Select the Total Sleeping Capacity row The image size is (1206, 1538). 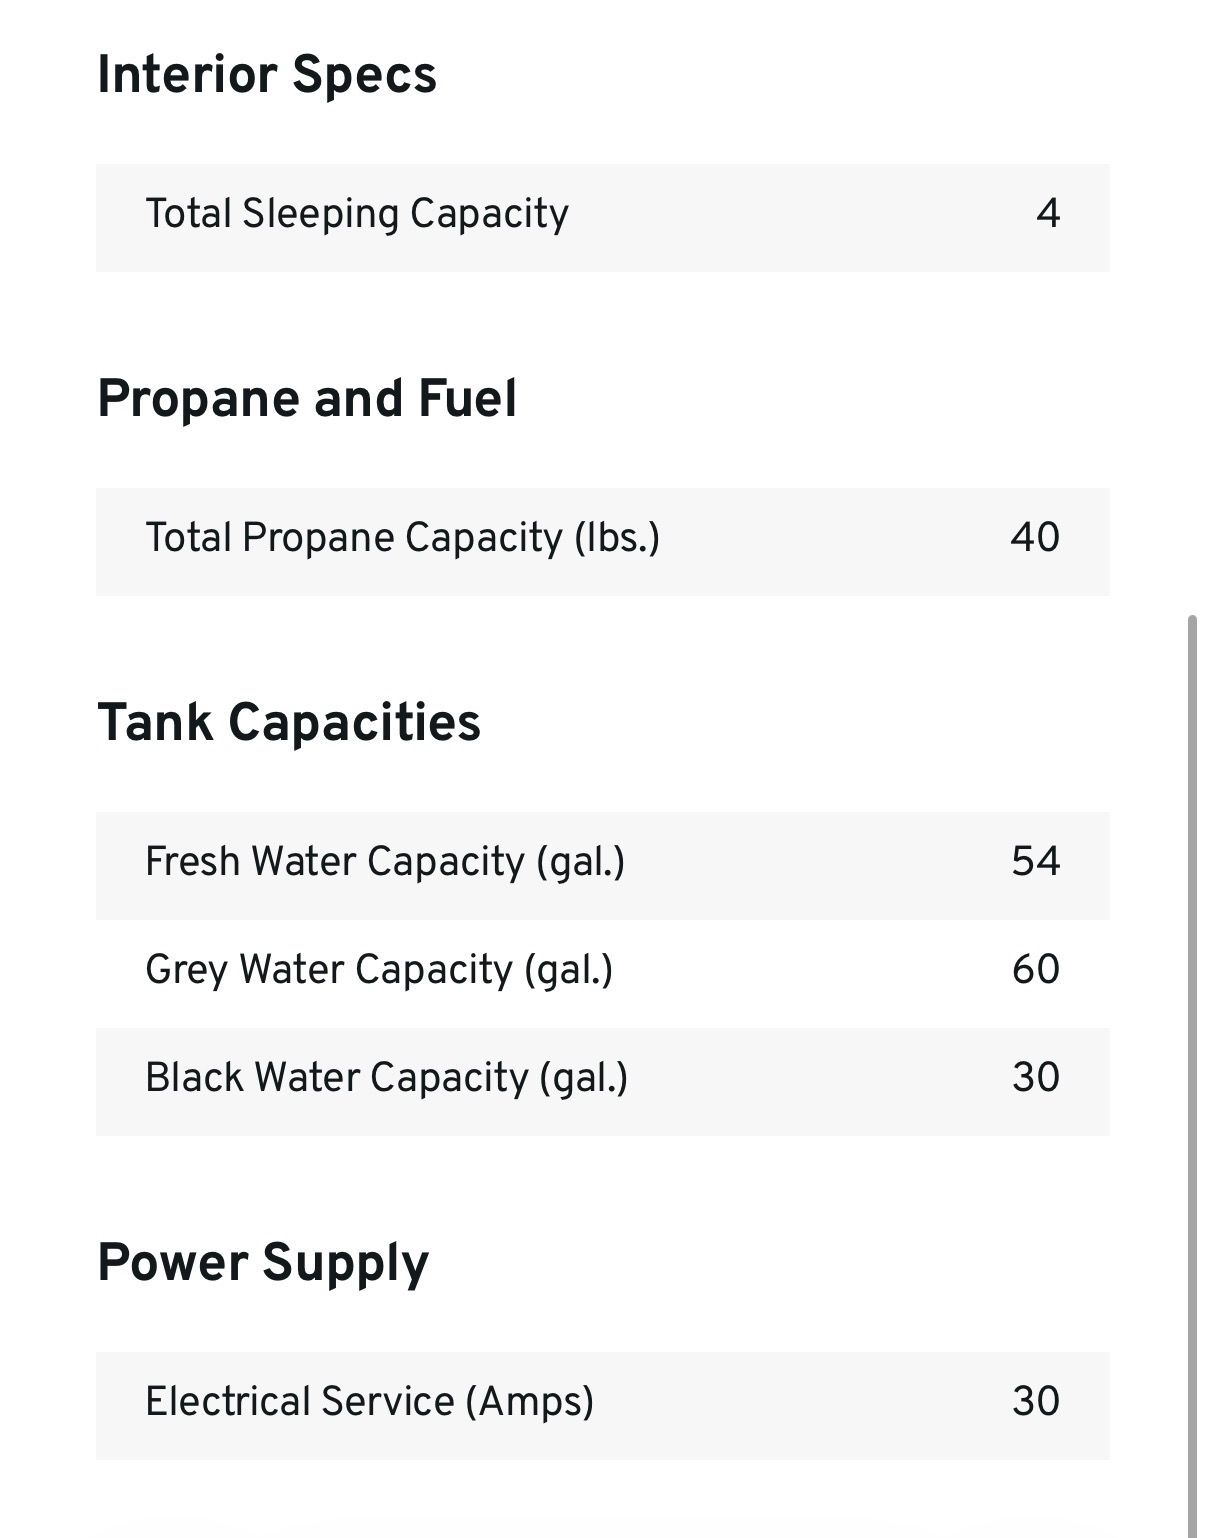point(603,218)
